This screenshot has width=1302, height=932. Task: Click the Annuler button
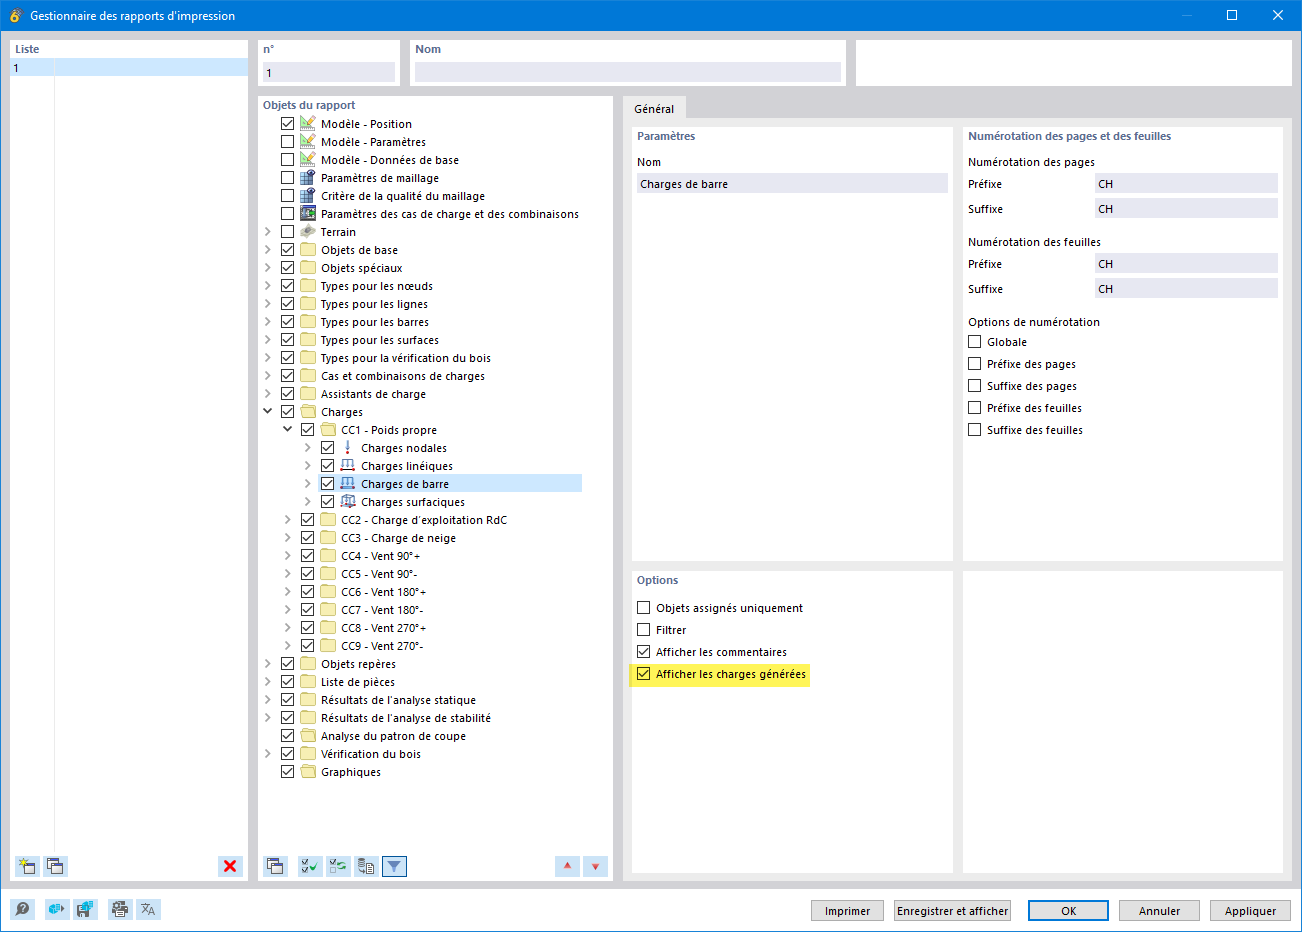click(1160, 911)
